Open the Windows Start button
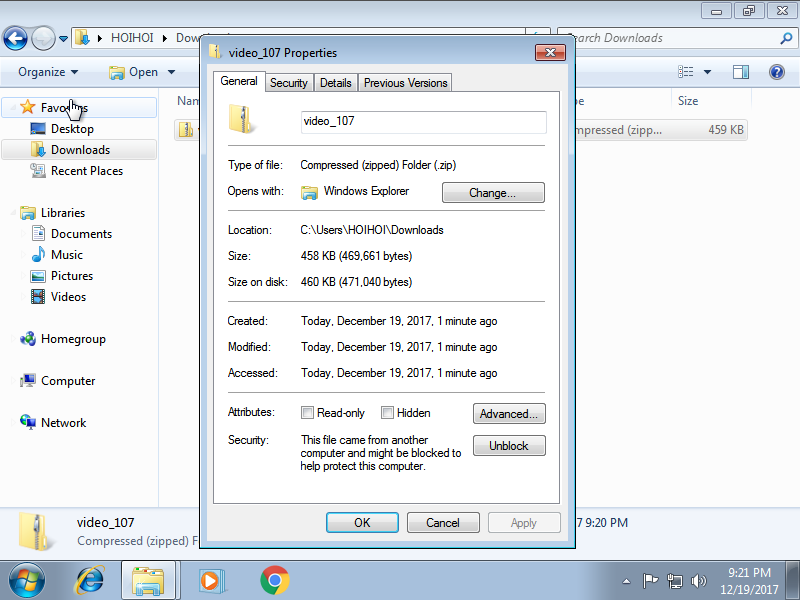 click(x=26, y=581)
